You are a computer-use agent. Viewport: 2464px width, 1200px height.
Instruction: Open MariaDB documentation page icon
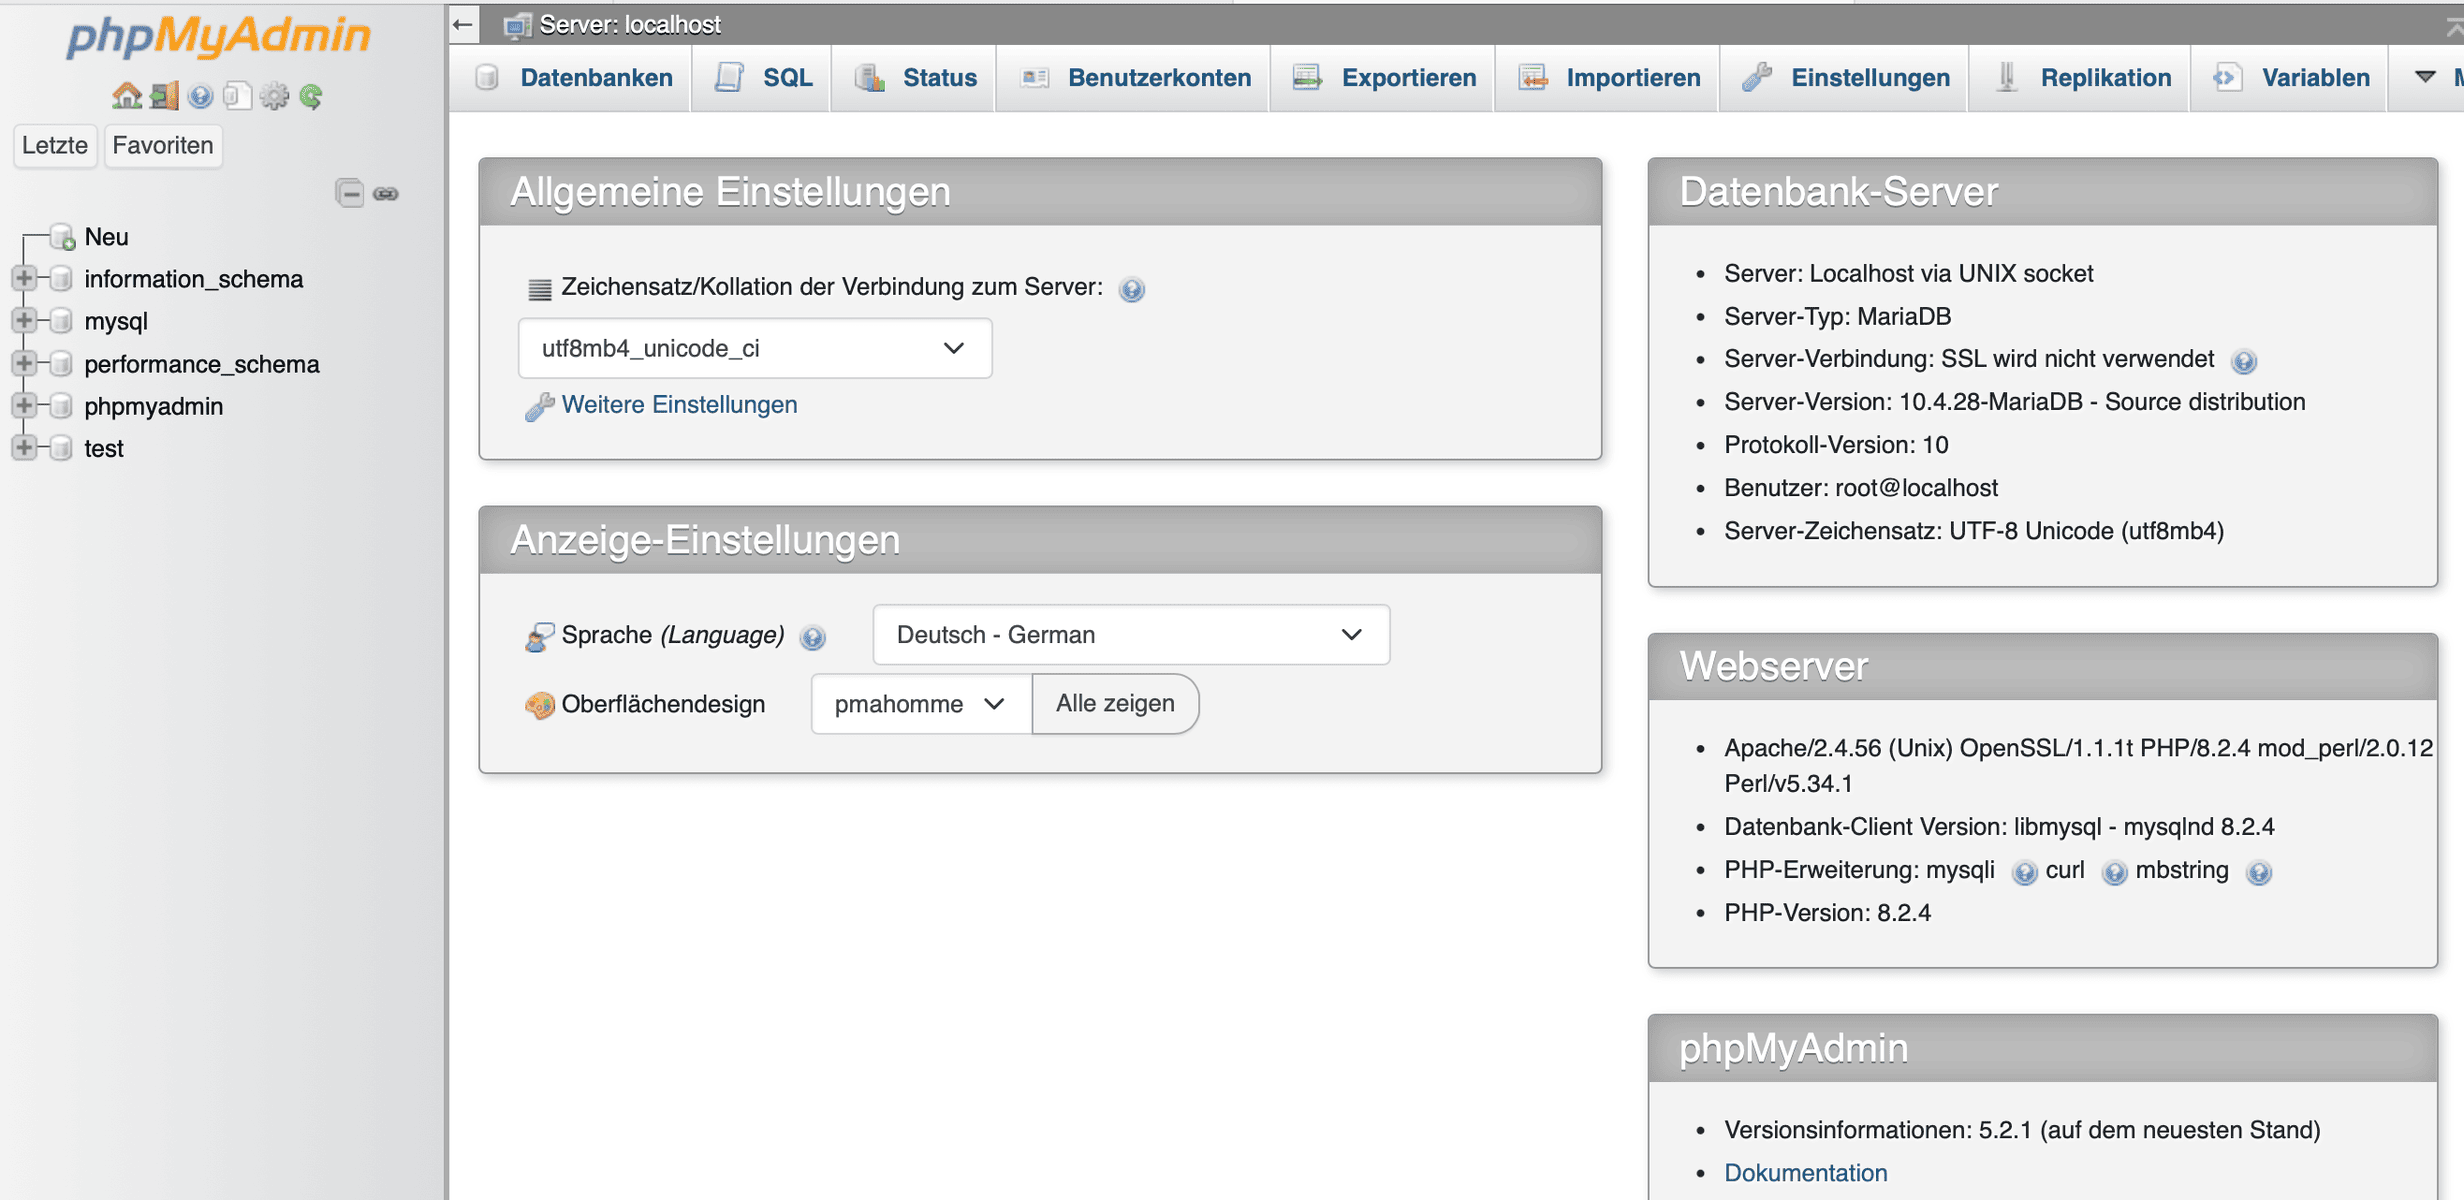click(x=237, y=96)
